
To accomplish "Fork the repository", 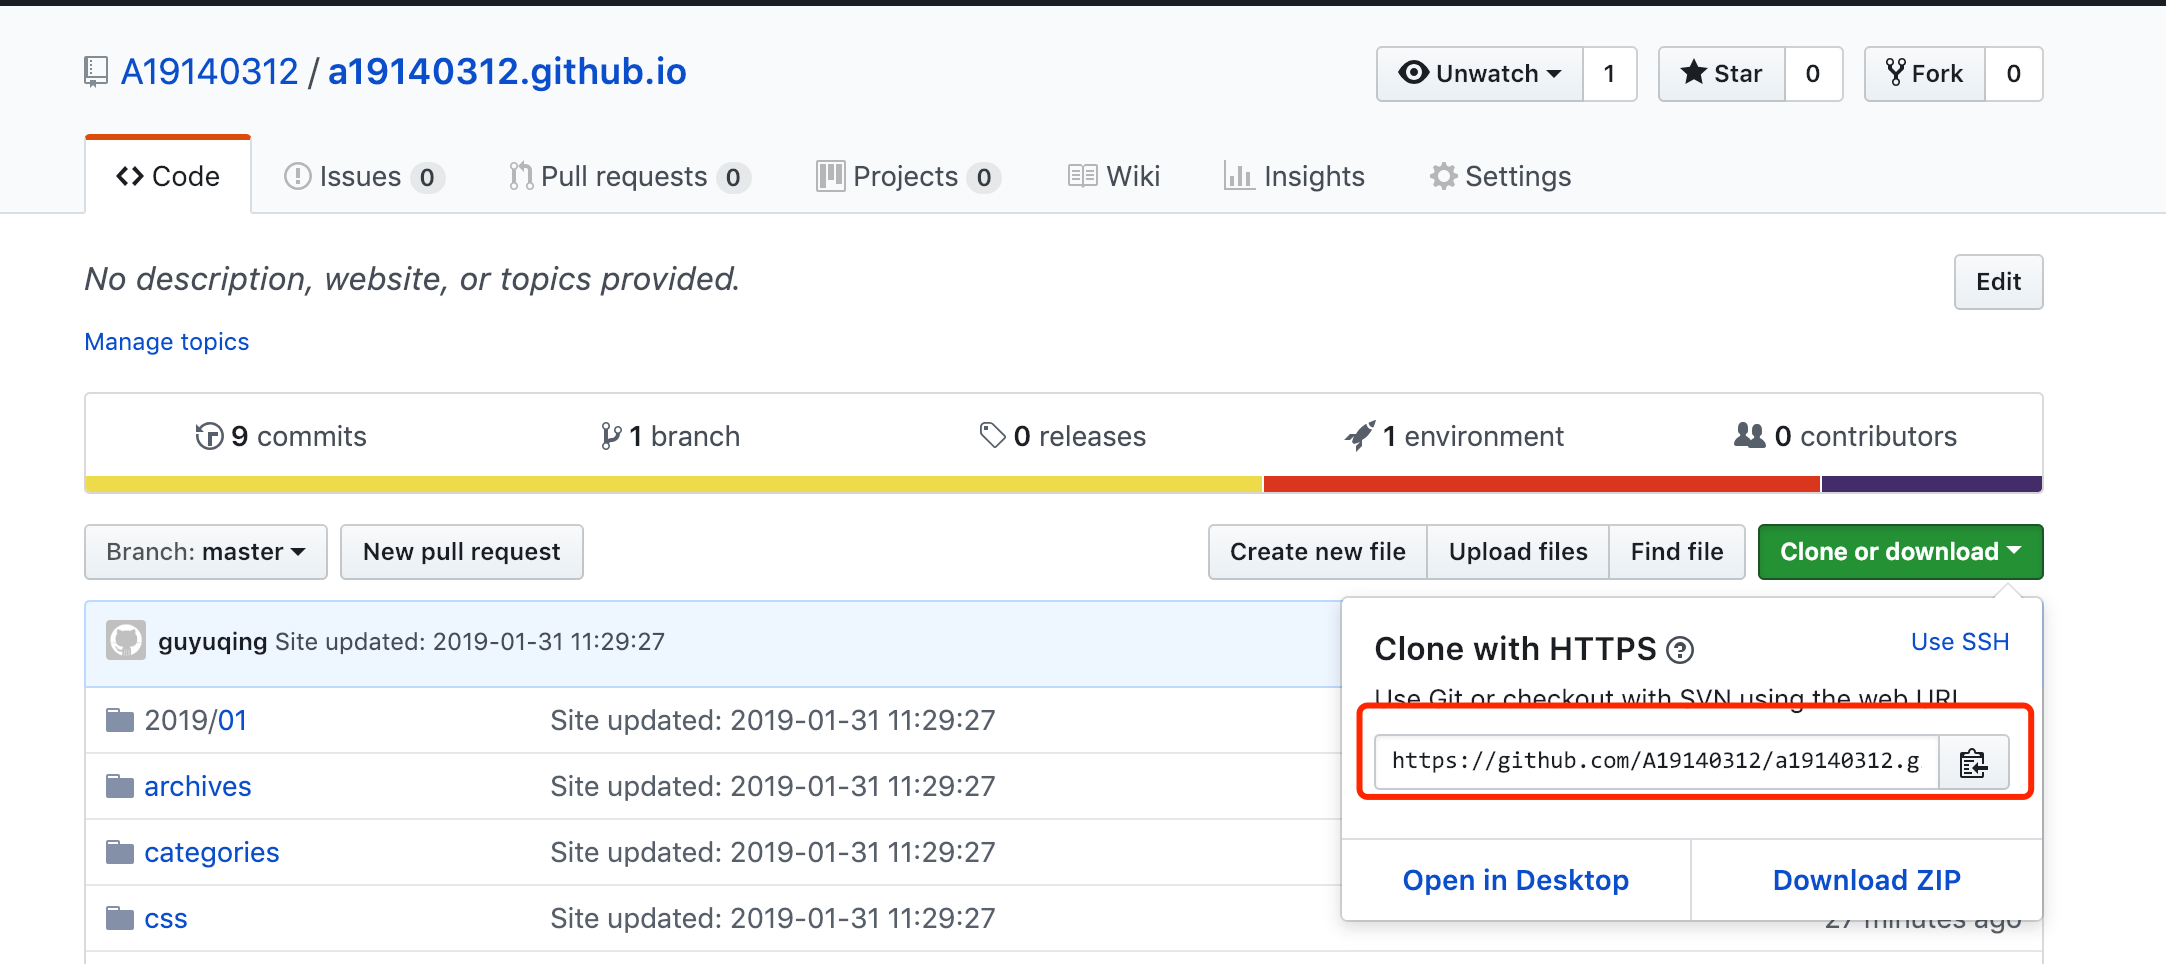I will pos(1924,74).
